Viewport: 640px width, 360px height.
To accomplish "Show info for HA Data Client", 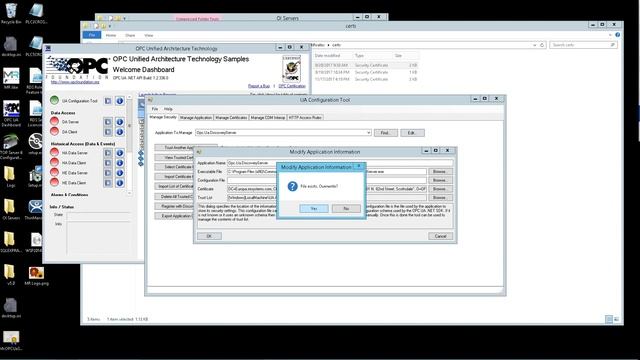I will point(120,163).
